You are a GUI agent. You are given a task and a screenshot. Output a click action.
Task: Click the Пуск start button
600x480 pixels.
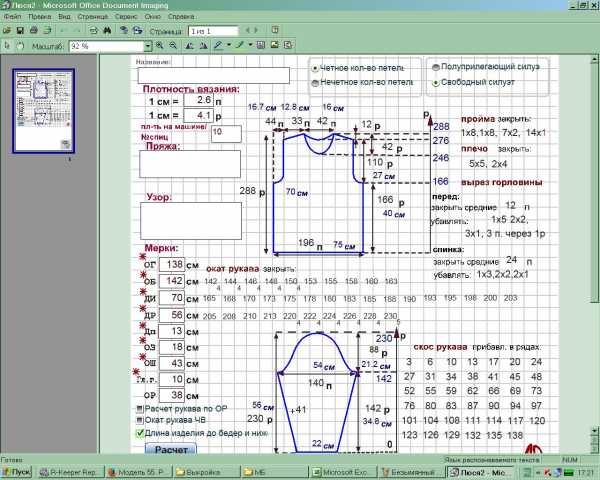click(16, 472)
